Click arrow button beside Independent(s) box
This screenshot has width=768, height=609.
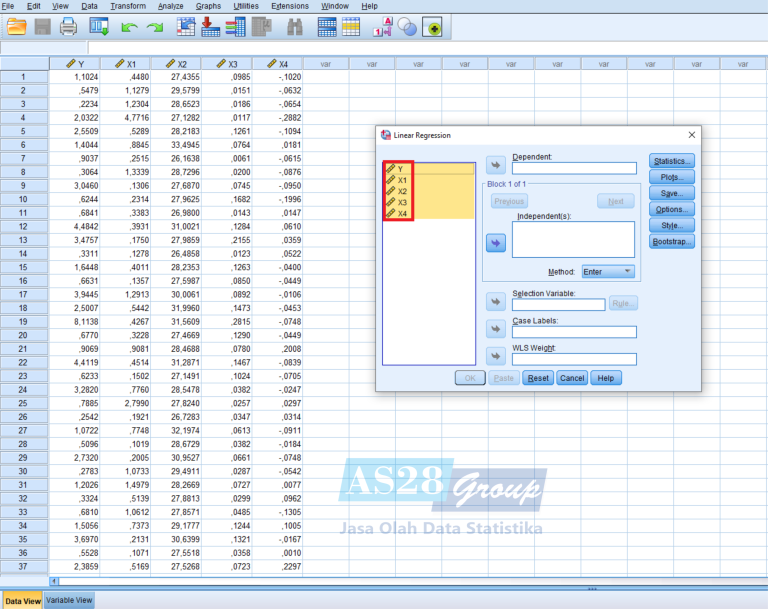[495, 241]
